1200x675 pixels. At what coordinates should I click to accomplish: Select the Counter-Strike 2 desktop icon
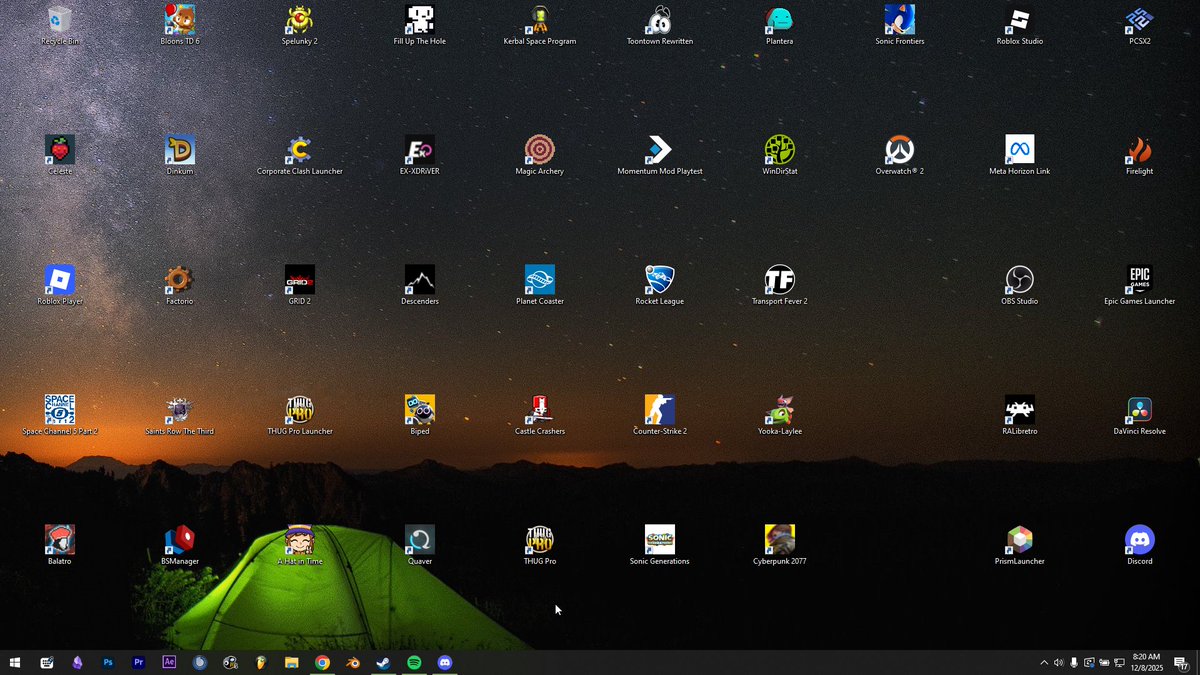tap(660, 415)
